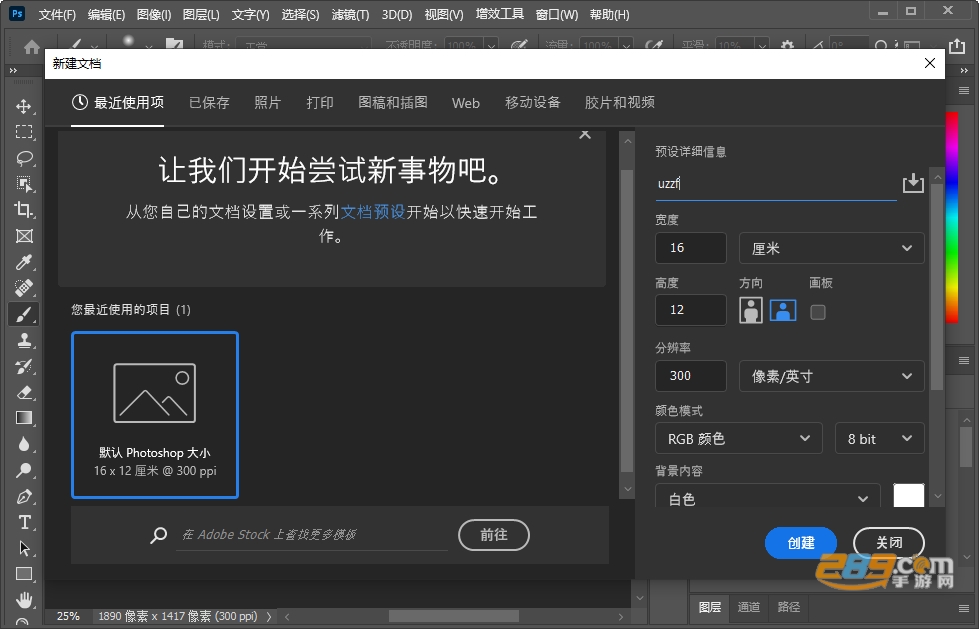The image size is (979, 629).
Task: Open the 白色 background contents dropdown
Action: (767, 498)
